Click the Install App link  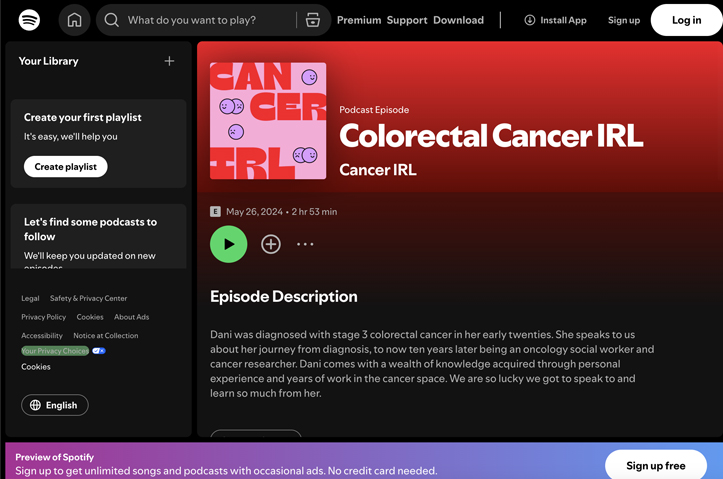(555, 20)
